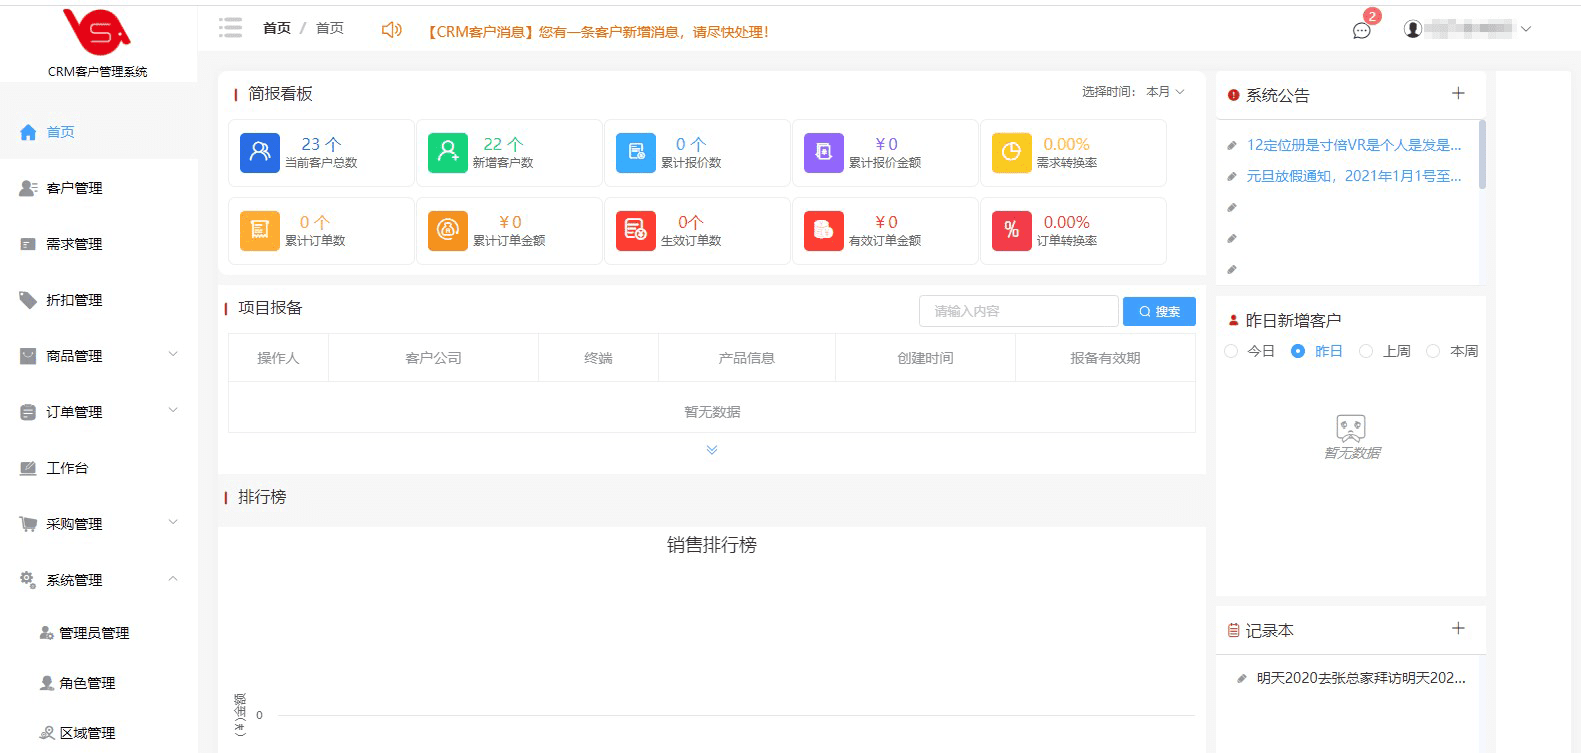Select the 今日 radio option

click(x=1231, y=351)
